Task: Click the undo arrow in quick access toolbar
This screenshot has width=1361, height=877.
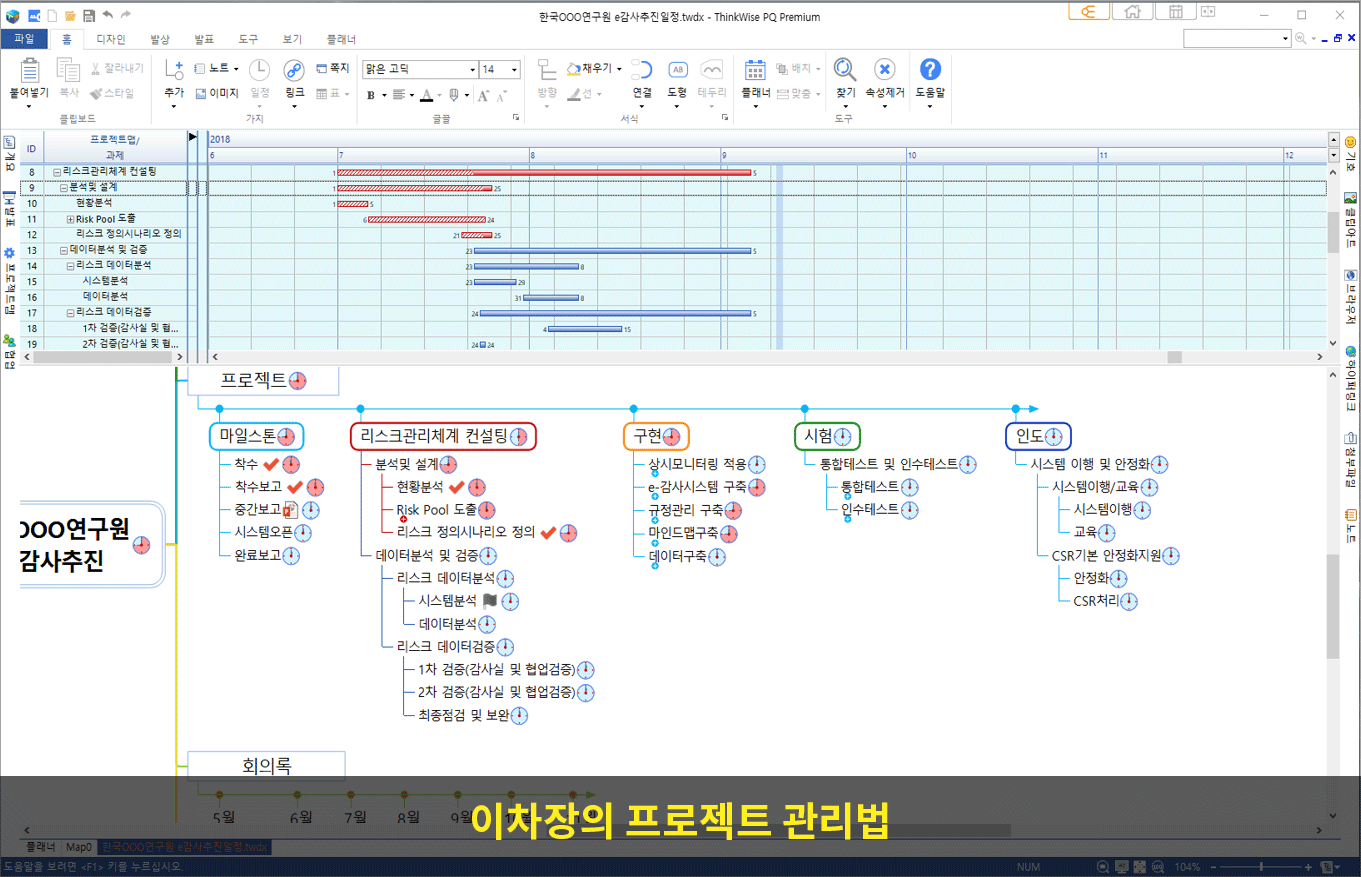Action: 108,15
